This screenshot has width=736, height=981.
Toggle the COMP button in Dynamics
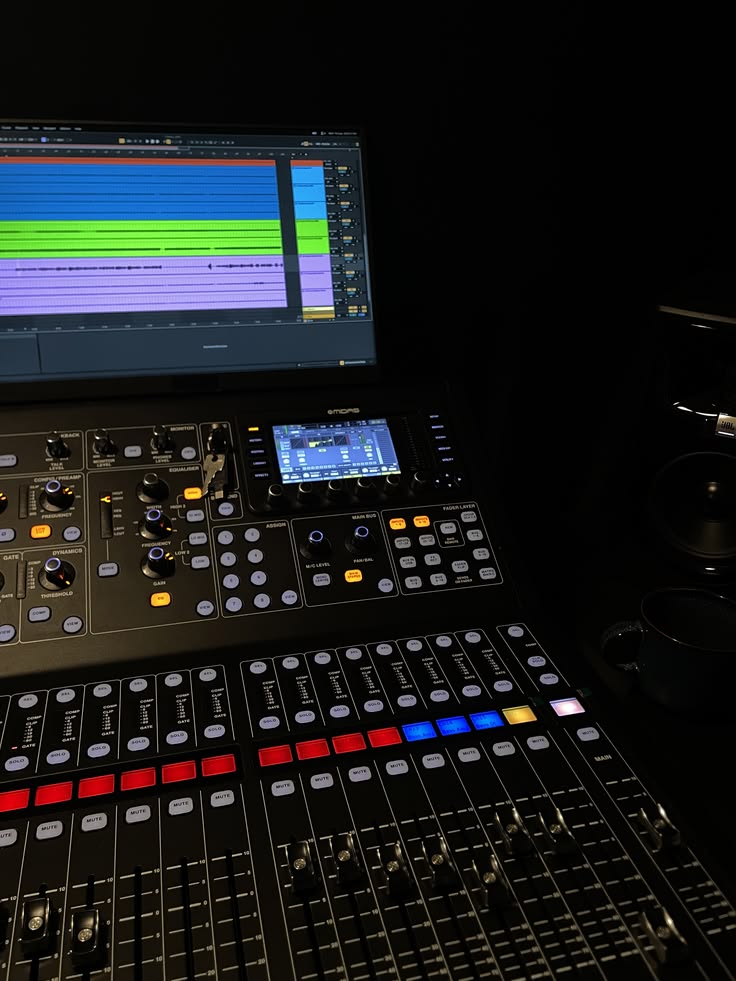click(39, 614)
